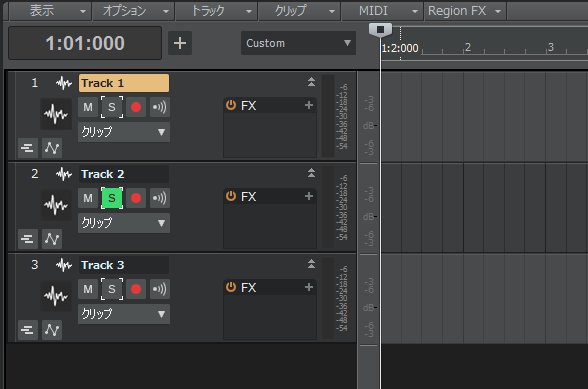Toggle input echo on Track 3
588x389 pixels.
click(x=160, y=289)
